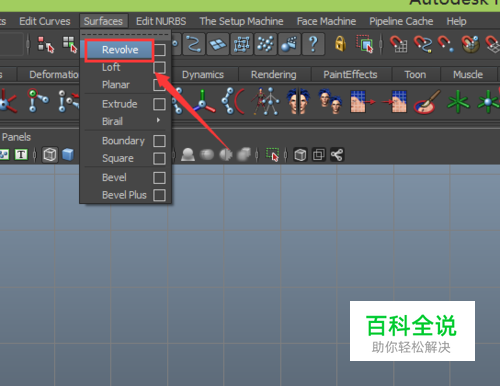Image resolution: width=500 pixels, height=386 pixels.
Task: Select the Extrude menu entry
Action: click(x=119, y=104)
